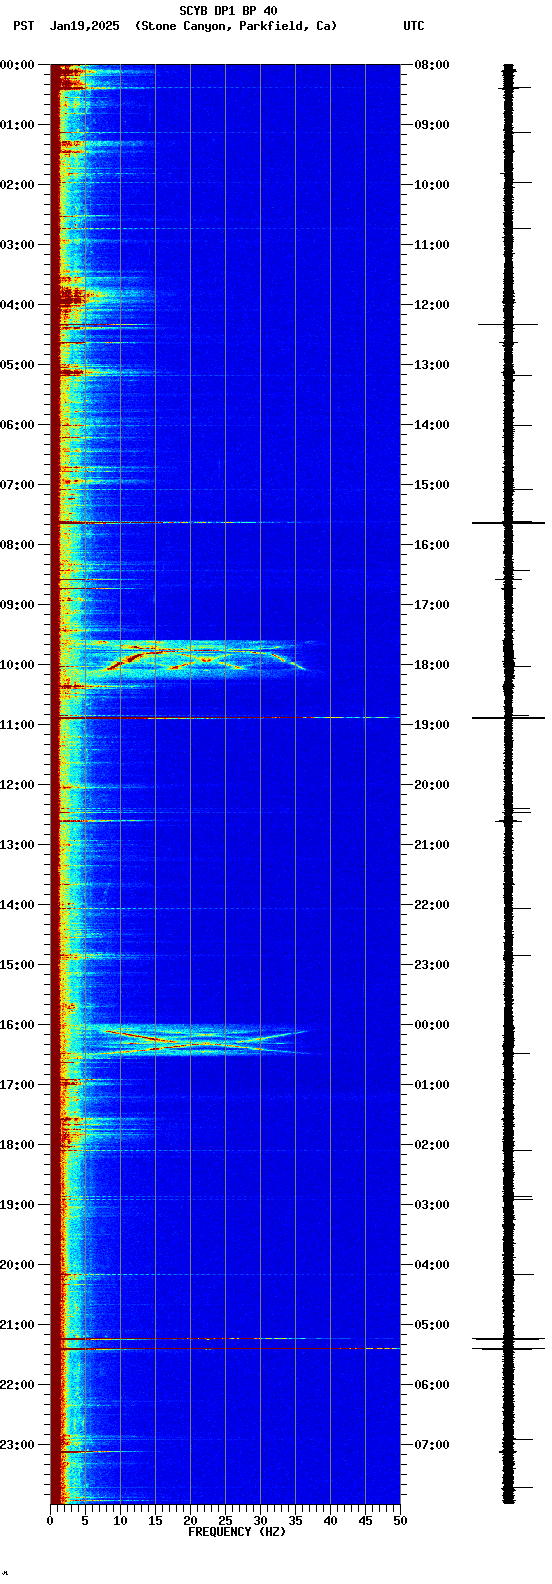Click the UTC time label '08:00'
The height and width of the screenshot is (1584, 552).
point(432,65)
